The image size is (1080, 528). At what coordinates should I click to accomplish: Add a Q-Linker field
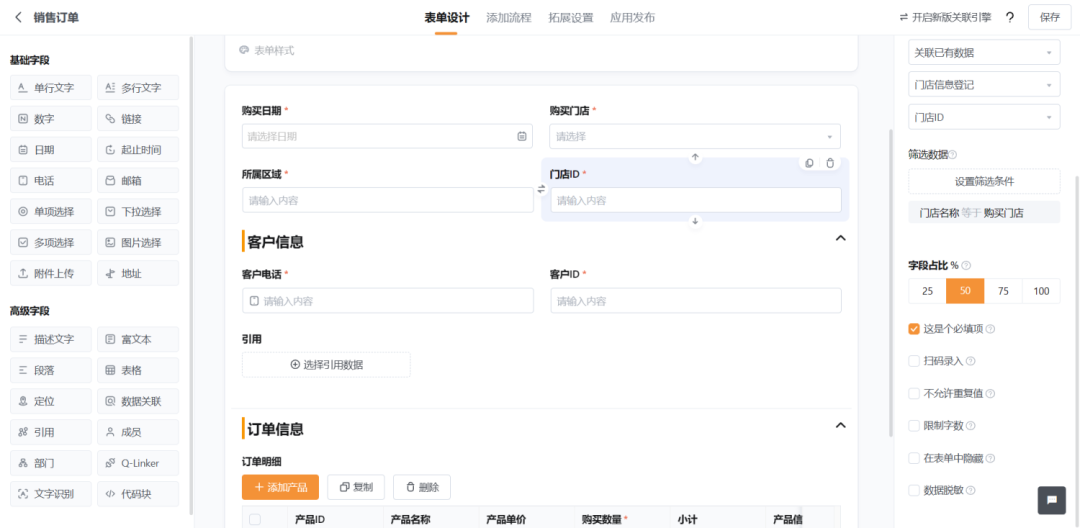(x=138, y=463)
